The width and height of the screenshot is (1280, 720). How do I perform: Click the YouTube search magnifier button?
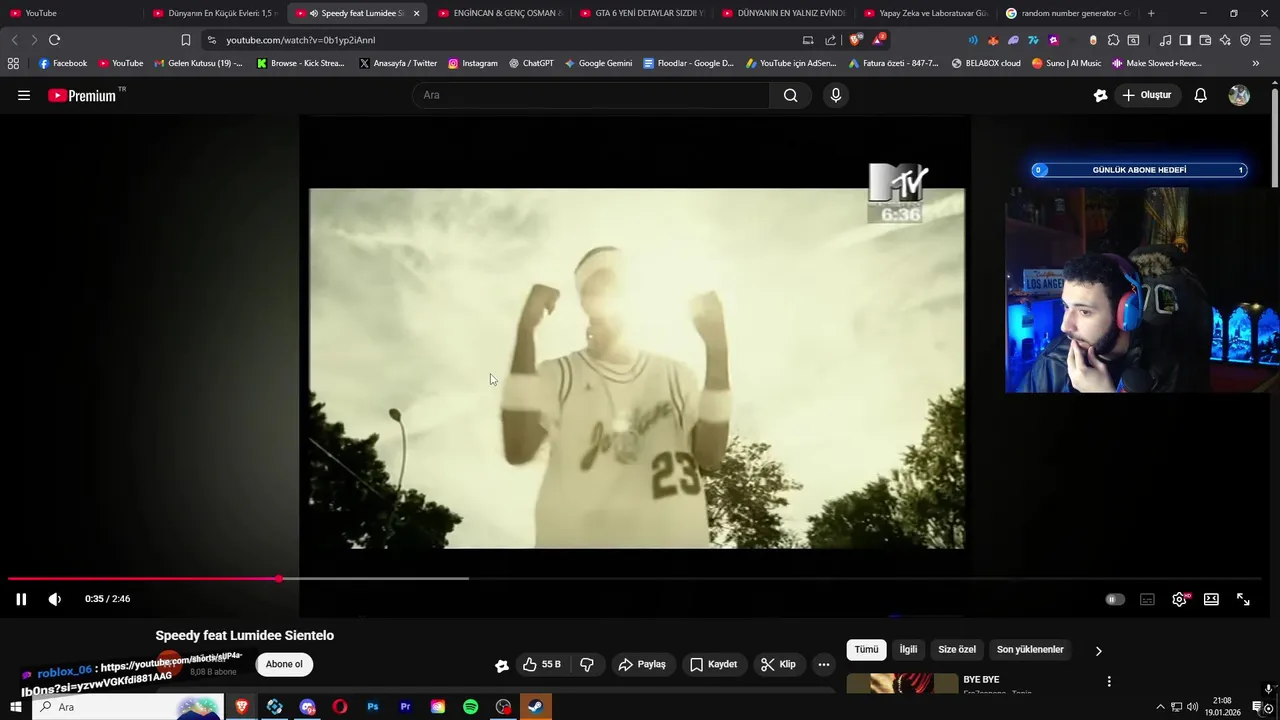point(791,95)
